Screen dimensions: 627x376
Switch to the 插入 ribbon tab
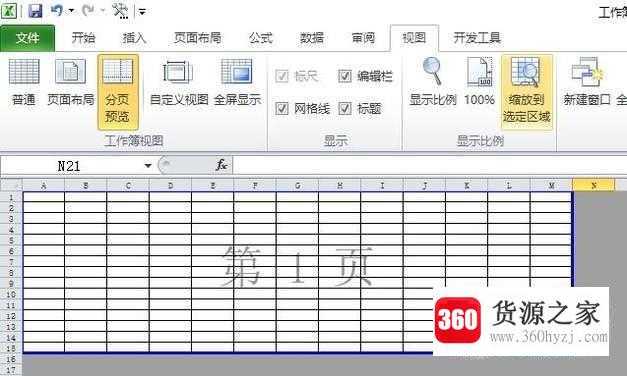coord(134,38)
